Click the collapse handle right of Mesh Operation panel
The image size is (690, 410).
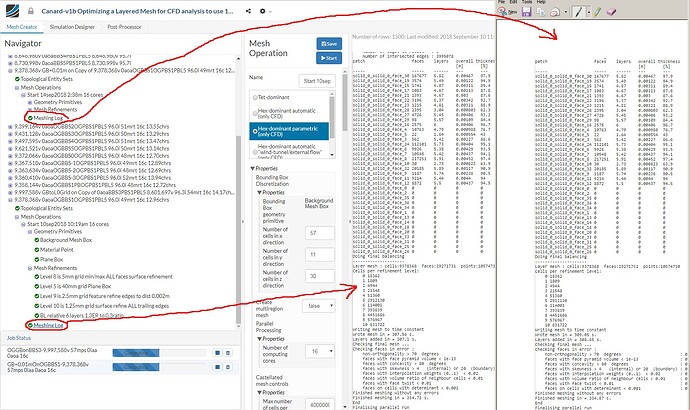coord(350,222)
